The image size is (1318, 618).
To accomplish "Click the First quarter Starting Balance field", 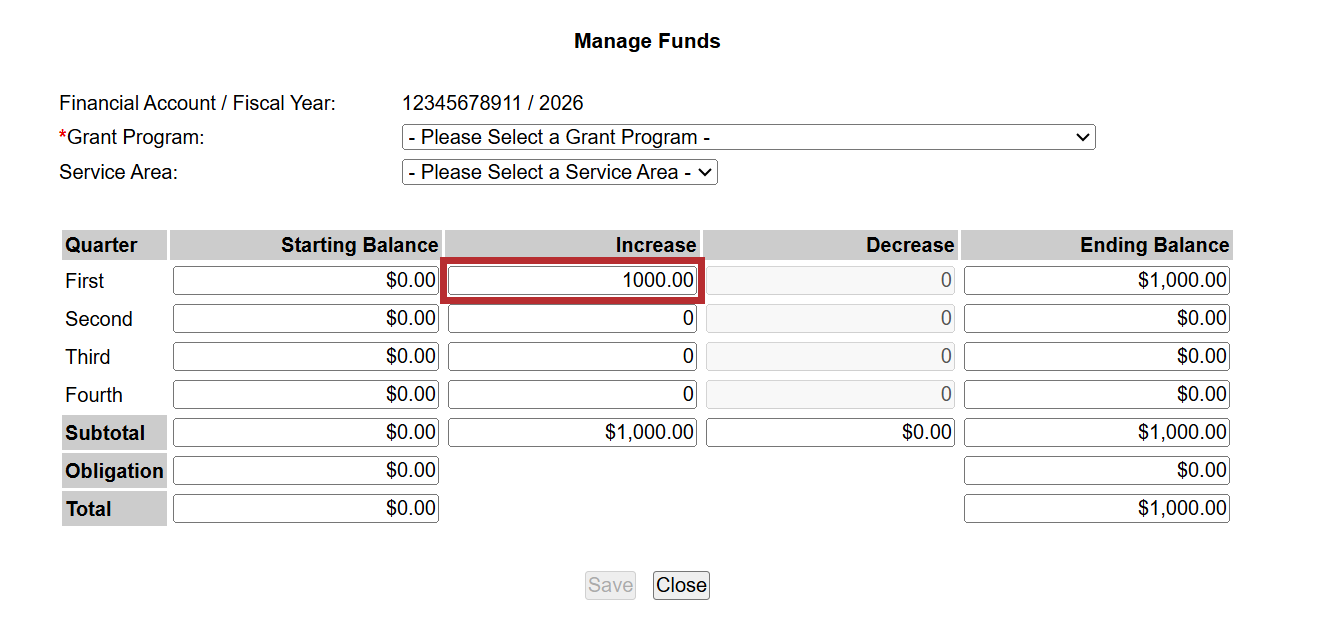I will point(306,281).
